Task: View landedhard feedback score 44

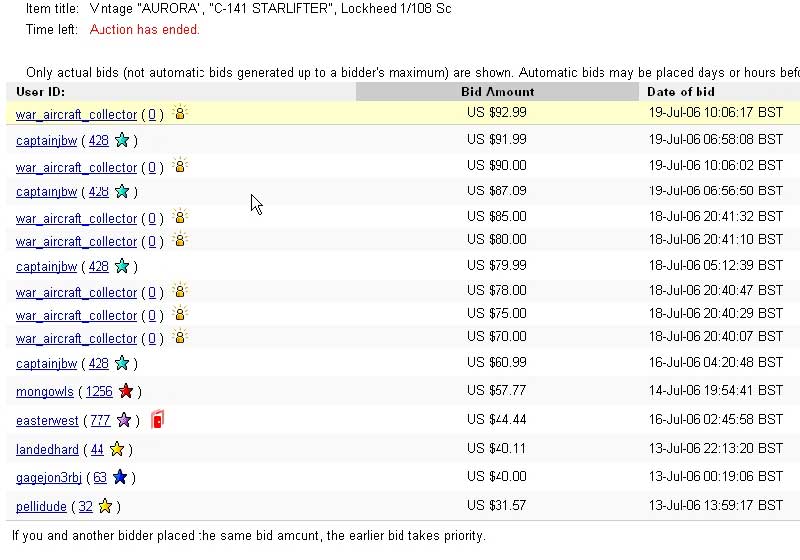Action: point(97,450)
